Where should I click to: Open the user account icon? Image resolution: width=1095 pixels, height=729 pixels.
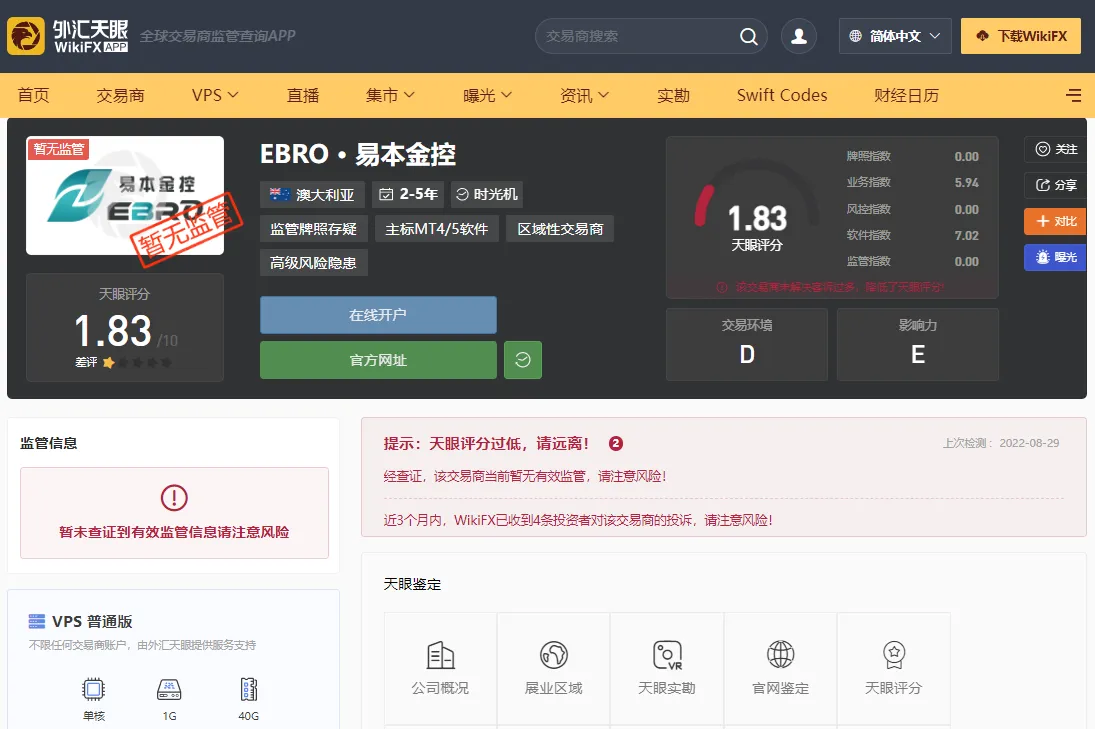[799, 36]
